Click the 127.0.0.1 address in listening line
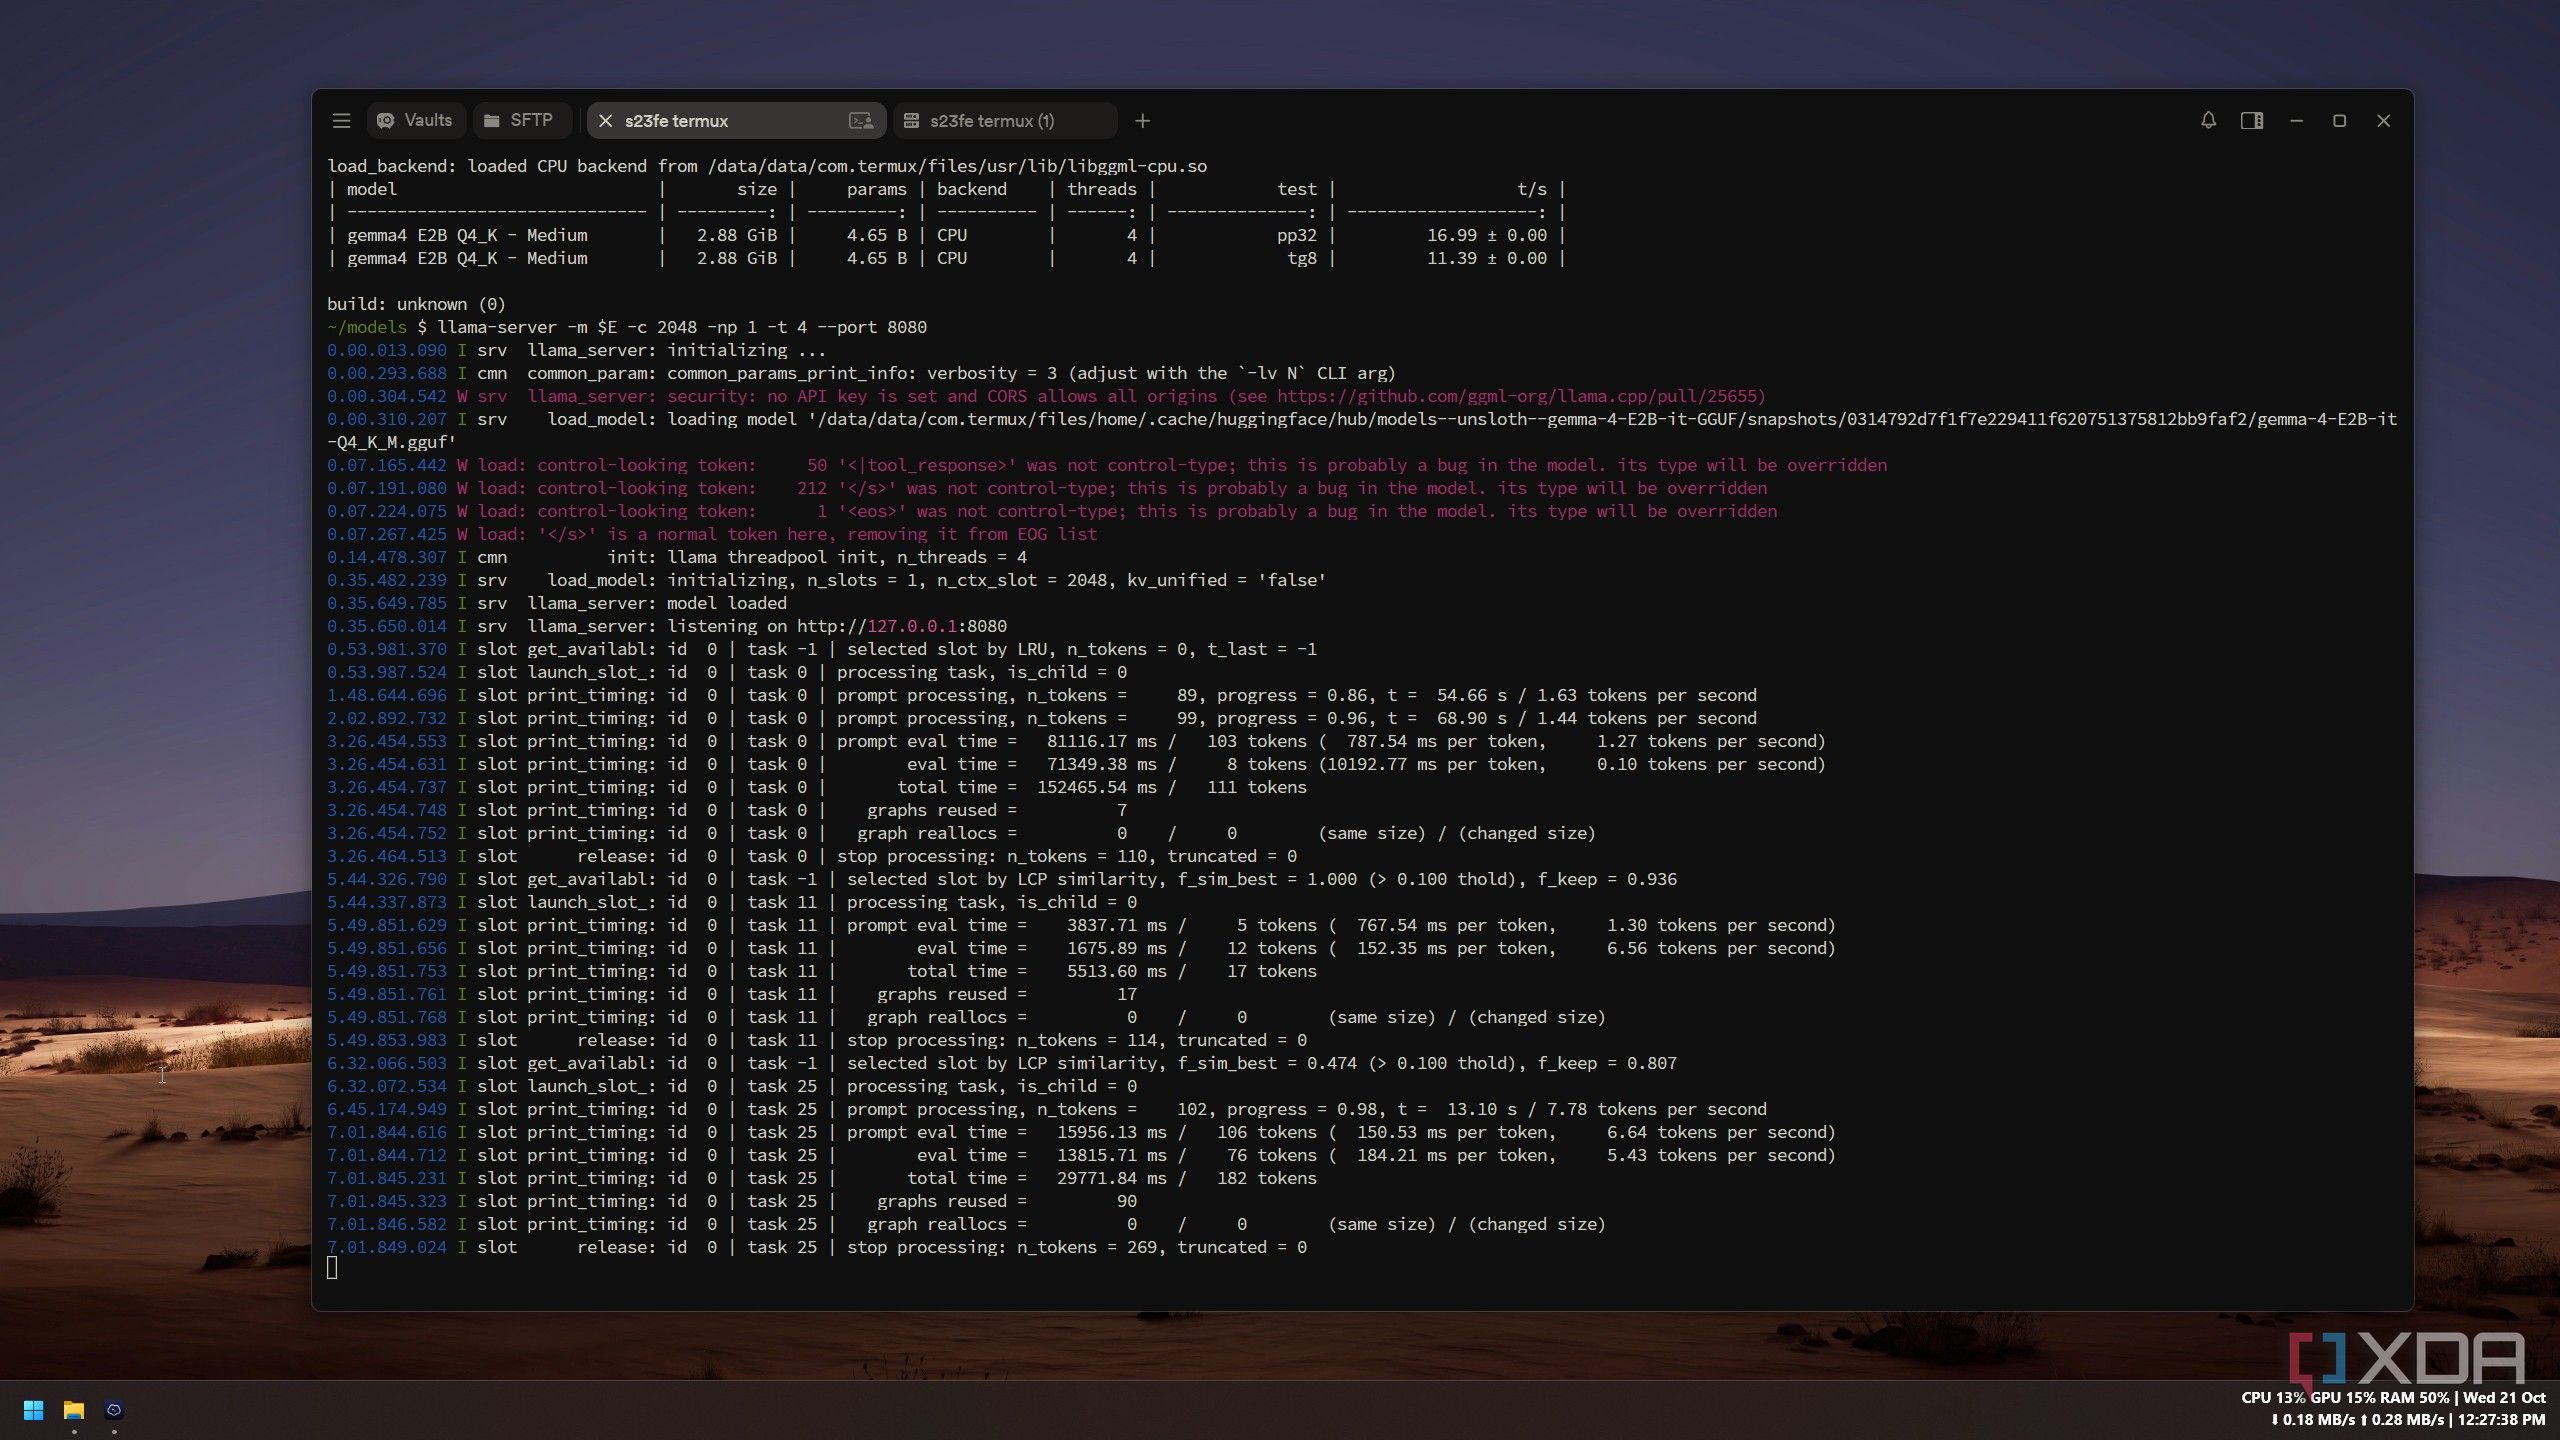 [911, 626]
